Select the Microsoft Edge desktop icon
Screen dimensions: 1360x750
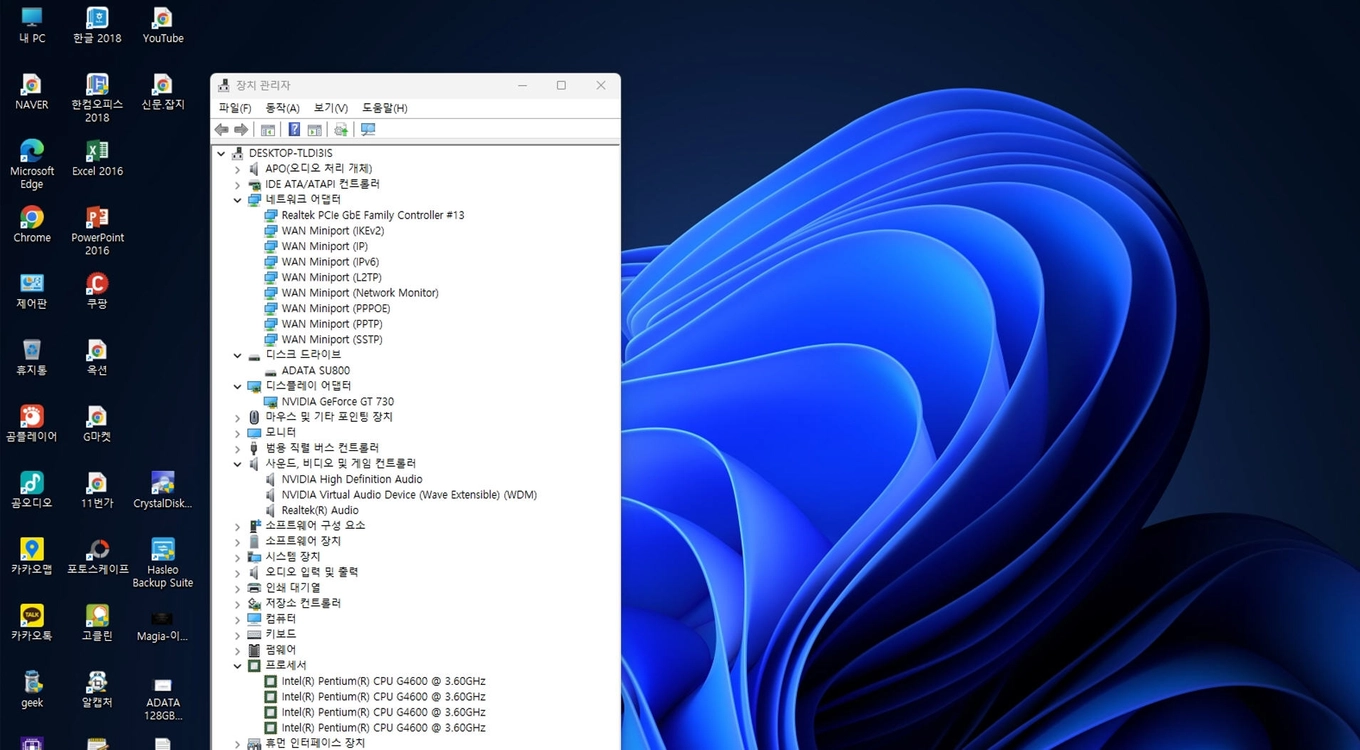[32, 164]
